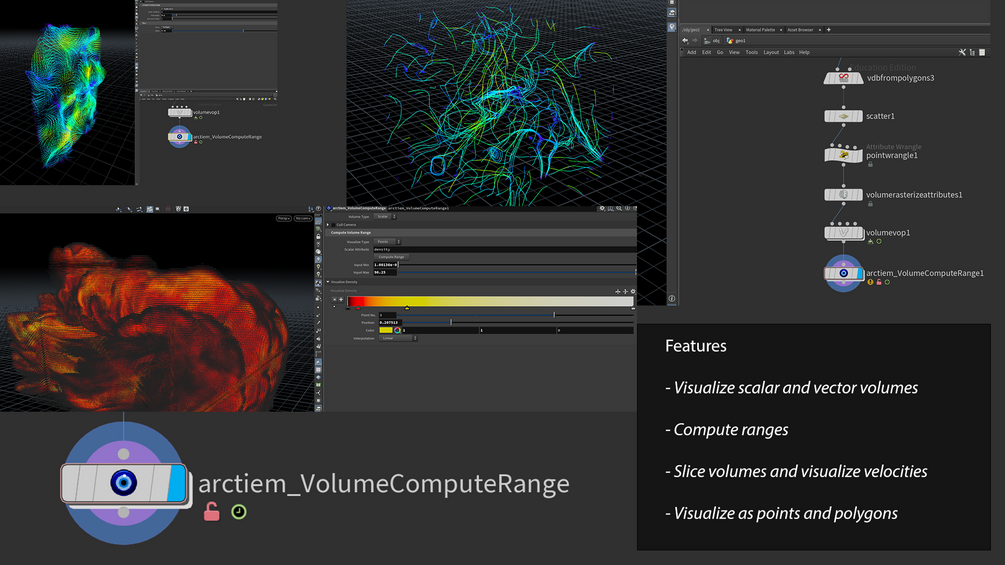Screen dimensions: 1005x565
Task: Navigate to obj in the path bar
Action: click(712, 40)
